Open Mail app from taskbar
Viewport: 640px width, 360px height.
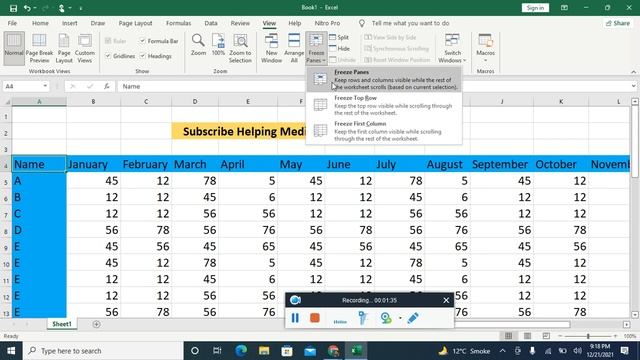point(310,351)
